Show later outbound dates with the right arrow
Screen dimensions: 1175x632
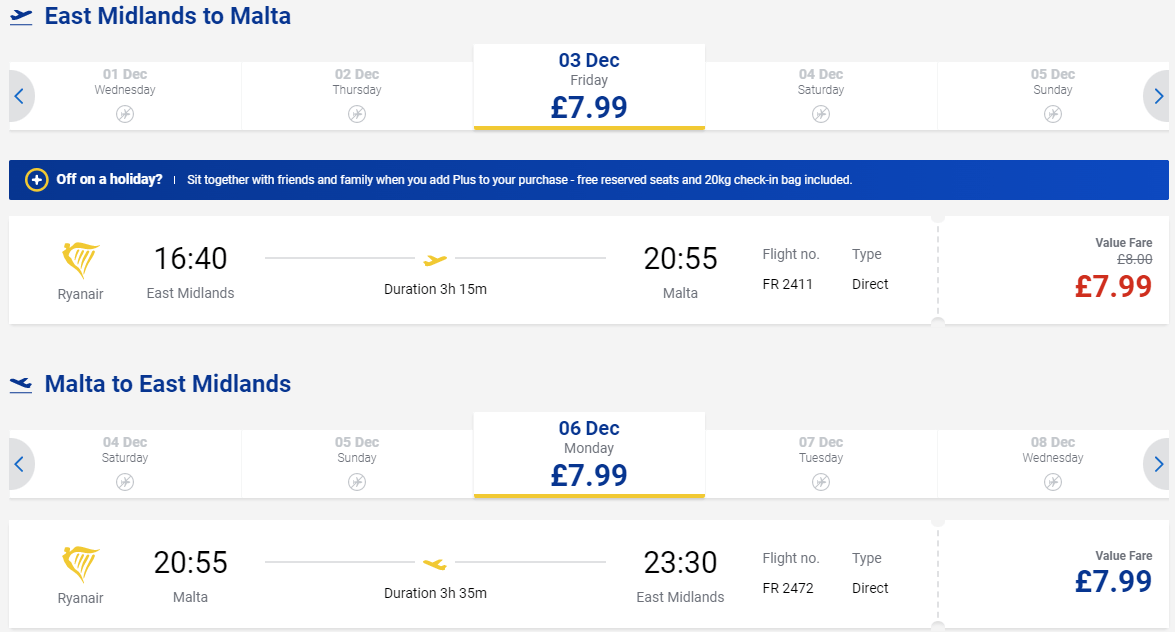(x=1158, y=97)
